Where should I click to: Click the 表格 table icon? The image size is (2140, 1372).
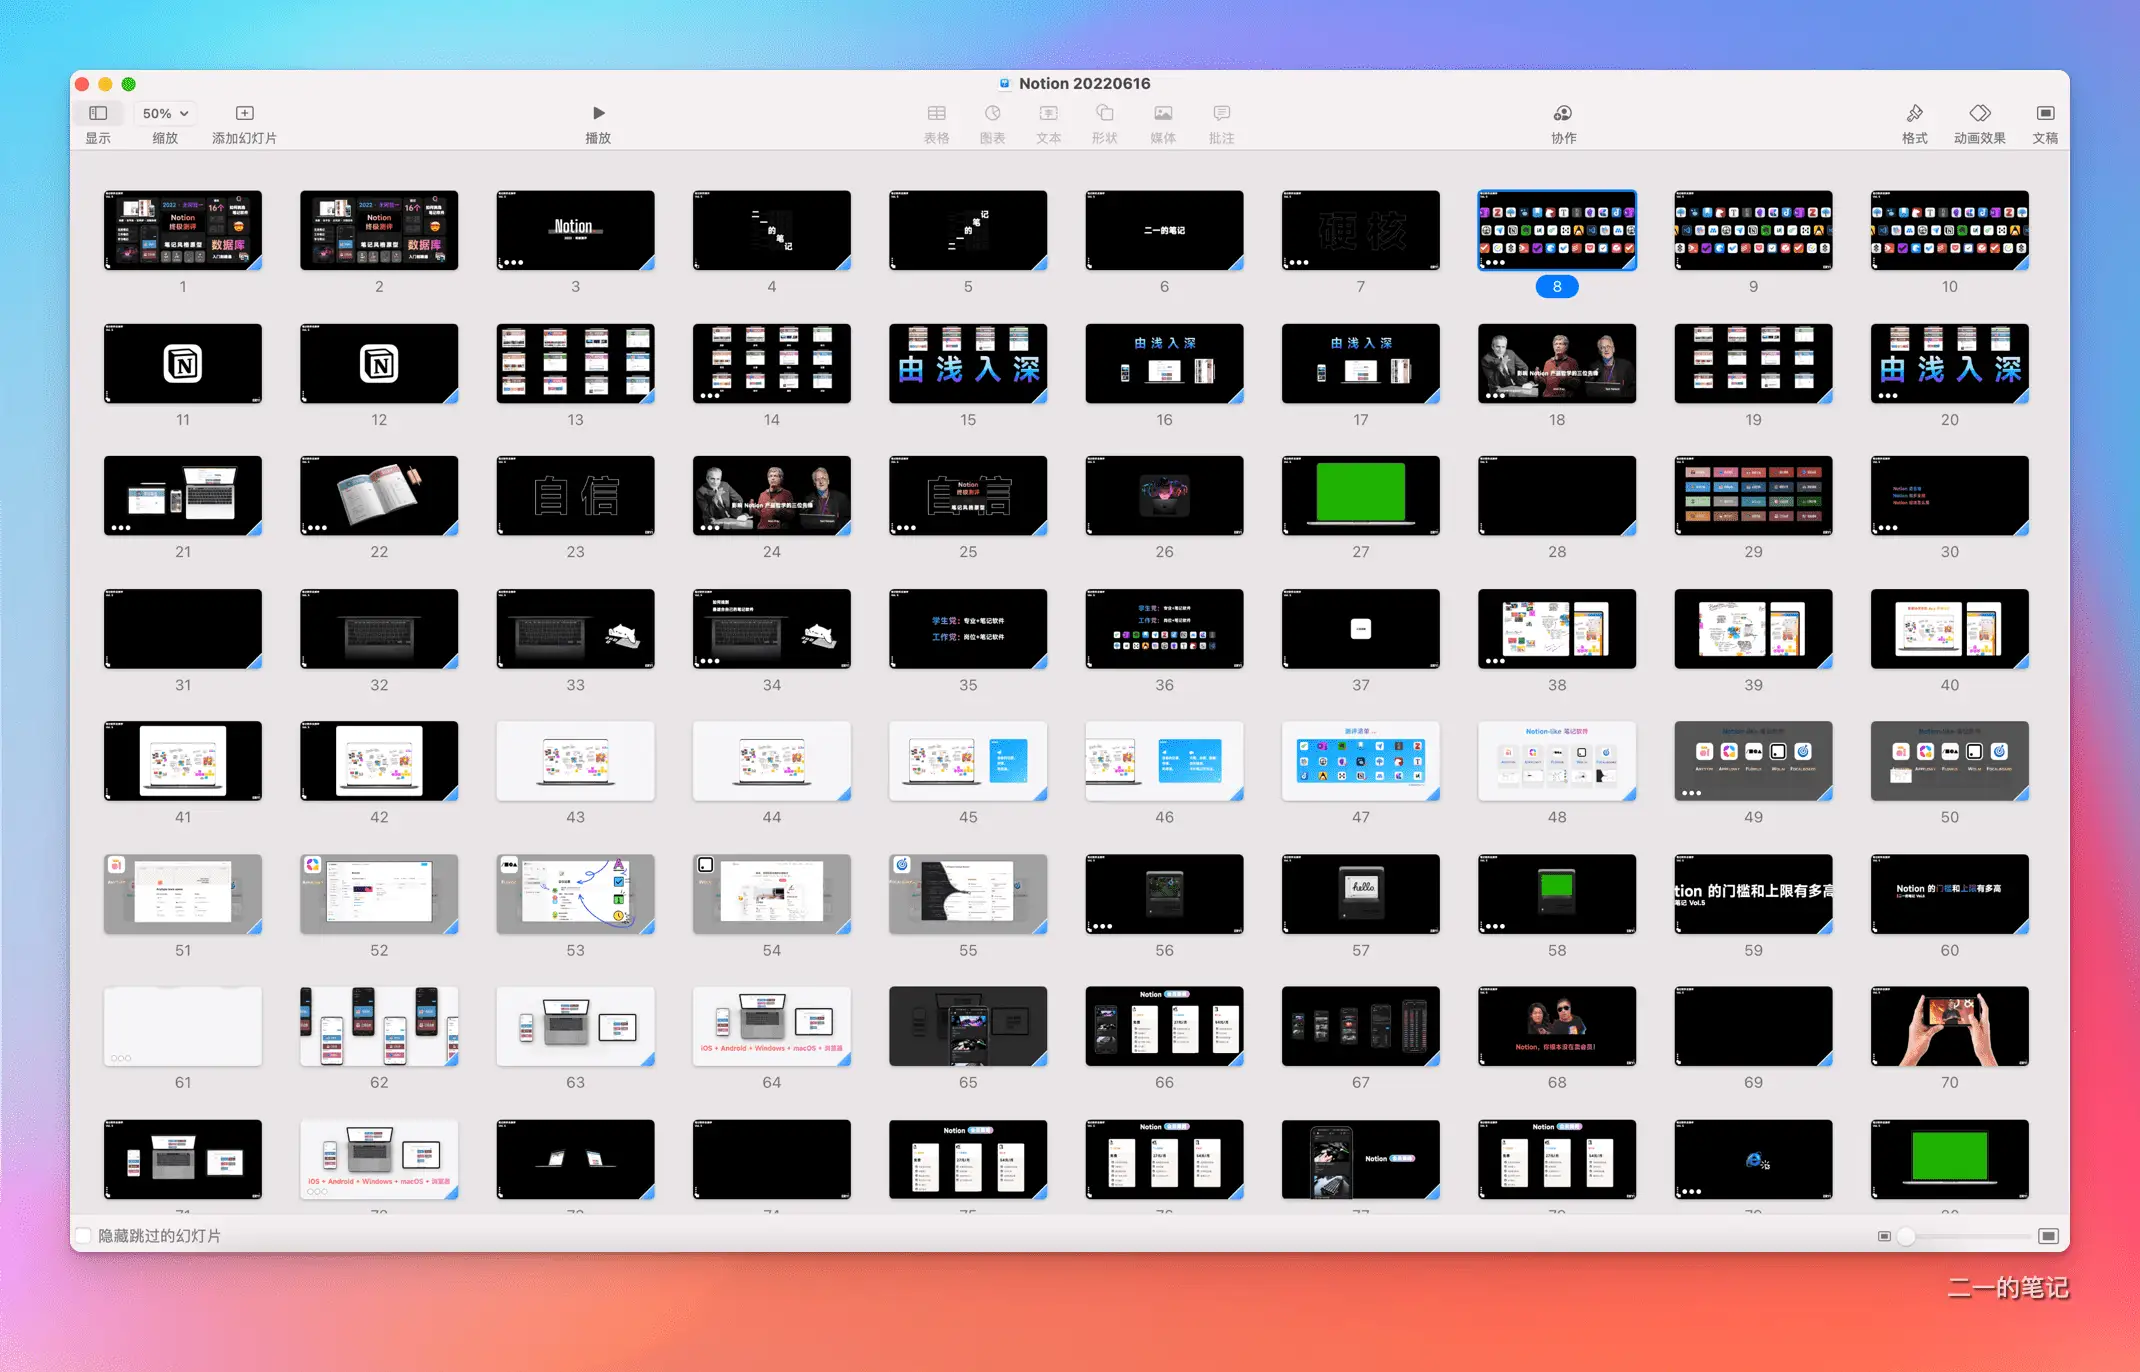click(x=936, y=113)
